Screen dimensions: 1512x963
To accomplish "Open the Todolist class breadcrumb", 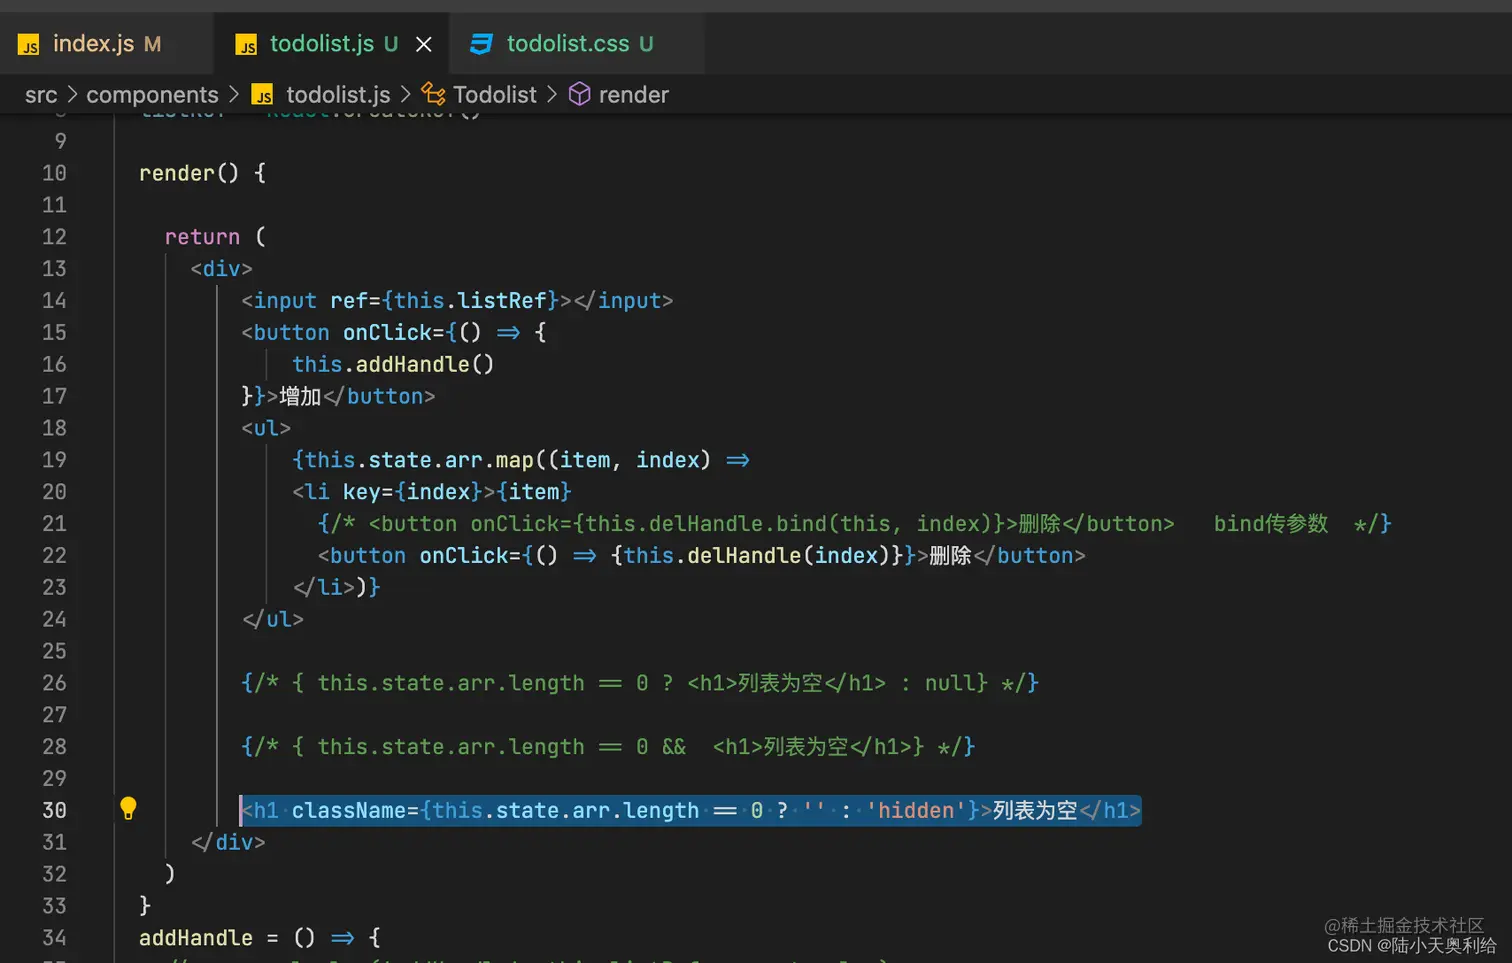I will 495,95.
